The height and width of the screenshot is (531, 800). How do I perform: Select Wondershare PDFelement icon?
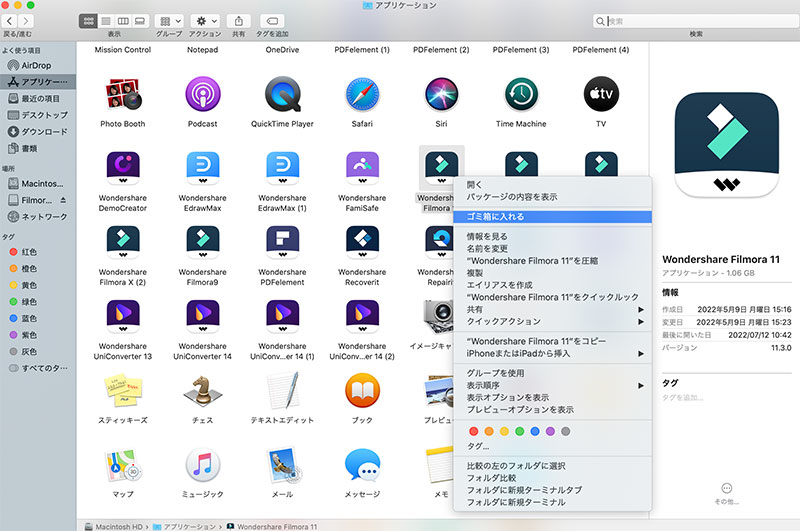[282, 242]
